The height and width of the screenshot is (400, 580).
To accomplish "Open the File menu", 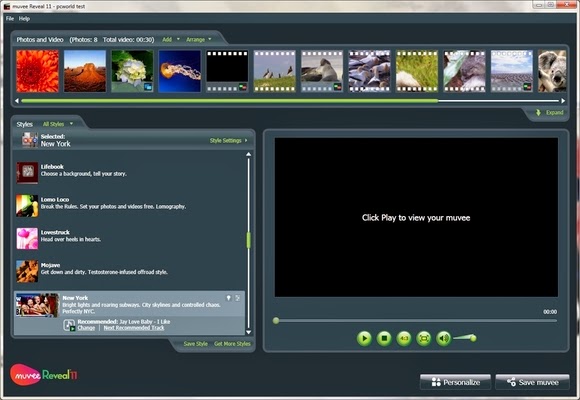I will coord(10,19).
